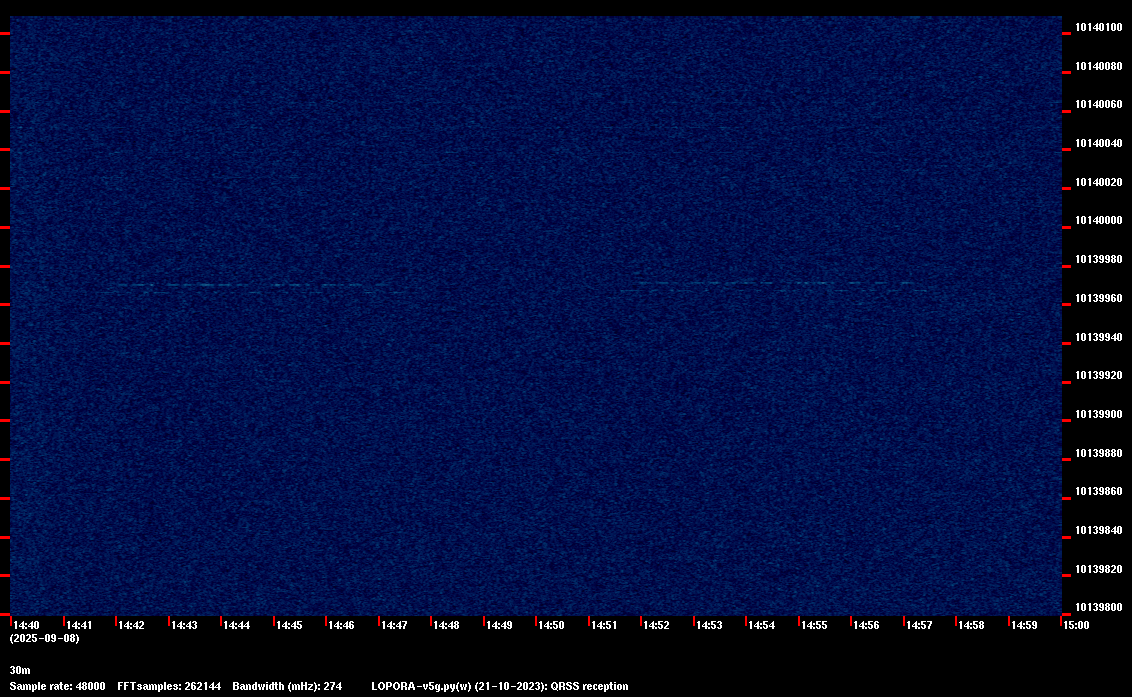Click the 10139940 frequency label
Viewport: 1132px width, 697px height.
click(1098, 337)
